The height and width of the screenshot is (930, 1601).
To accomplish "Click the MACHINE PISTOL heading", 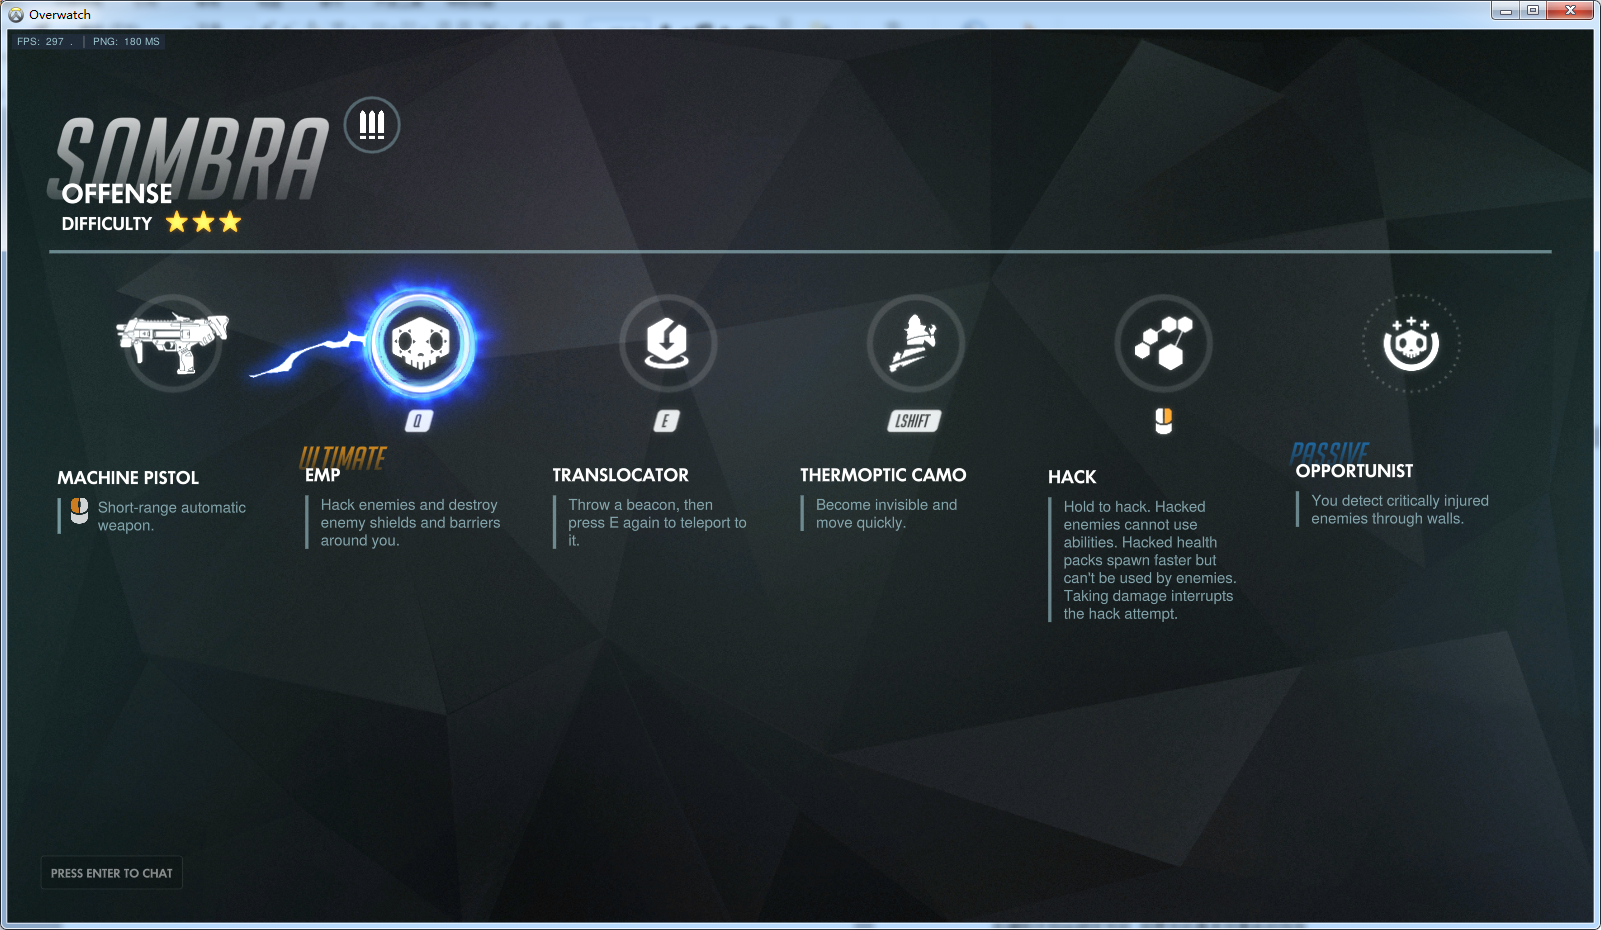I will tap(128, 478).
